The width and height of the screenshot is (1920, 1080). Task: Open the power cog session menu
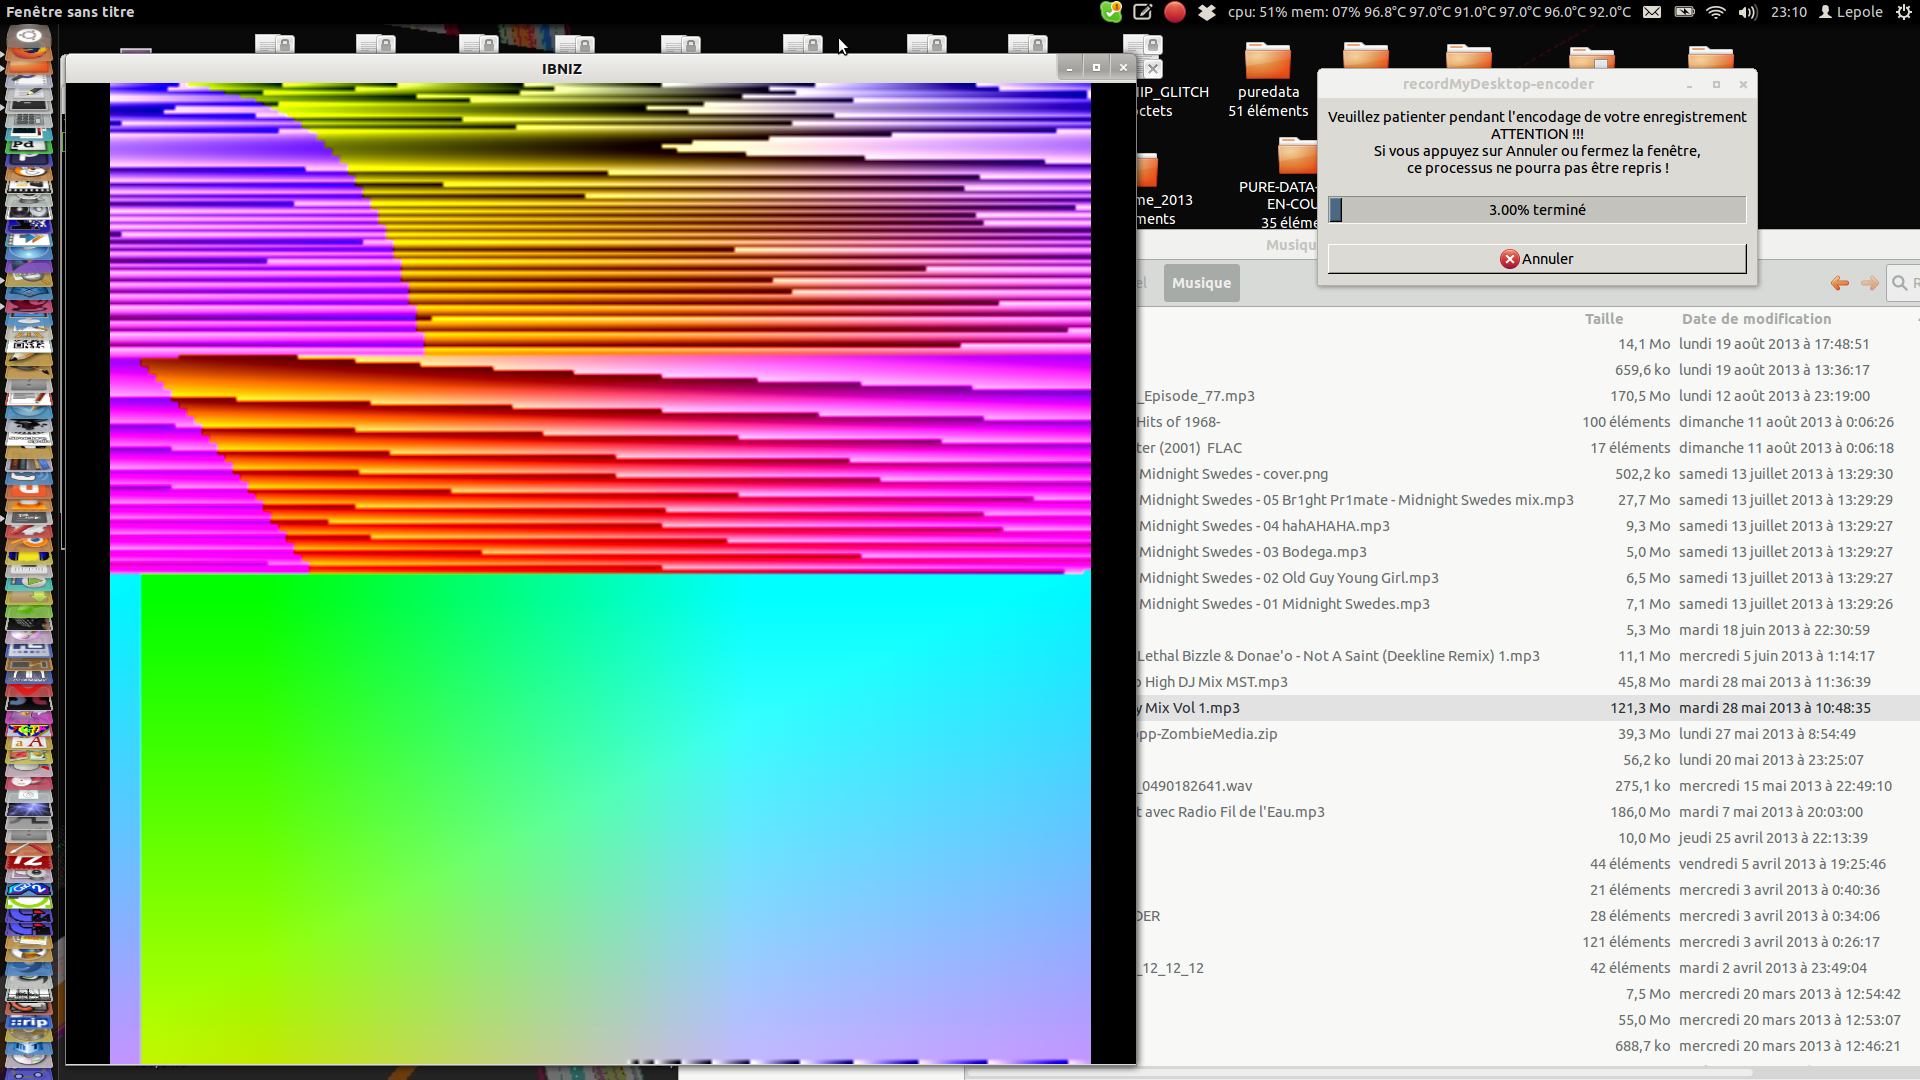[1904, 12]
